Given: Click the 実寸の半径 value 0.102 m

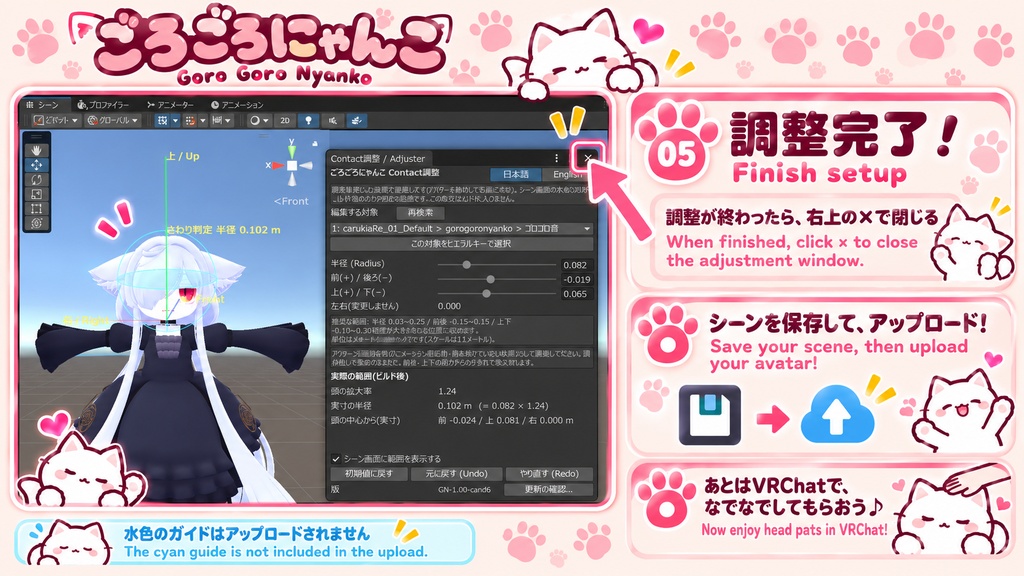Looking at the screenshot, I should [493, 406].
